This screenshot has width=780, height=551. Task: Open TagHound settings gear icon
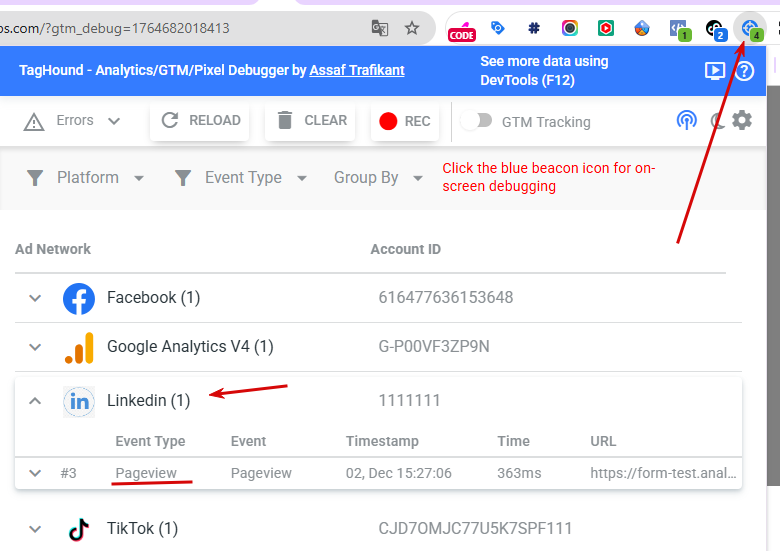pos(742,120)
